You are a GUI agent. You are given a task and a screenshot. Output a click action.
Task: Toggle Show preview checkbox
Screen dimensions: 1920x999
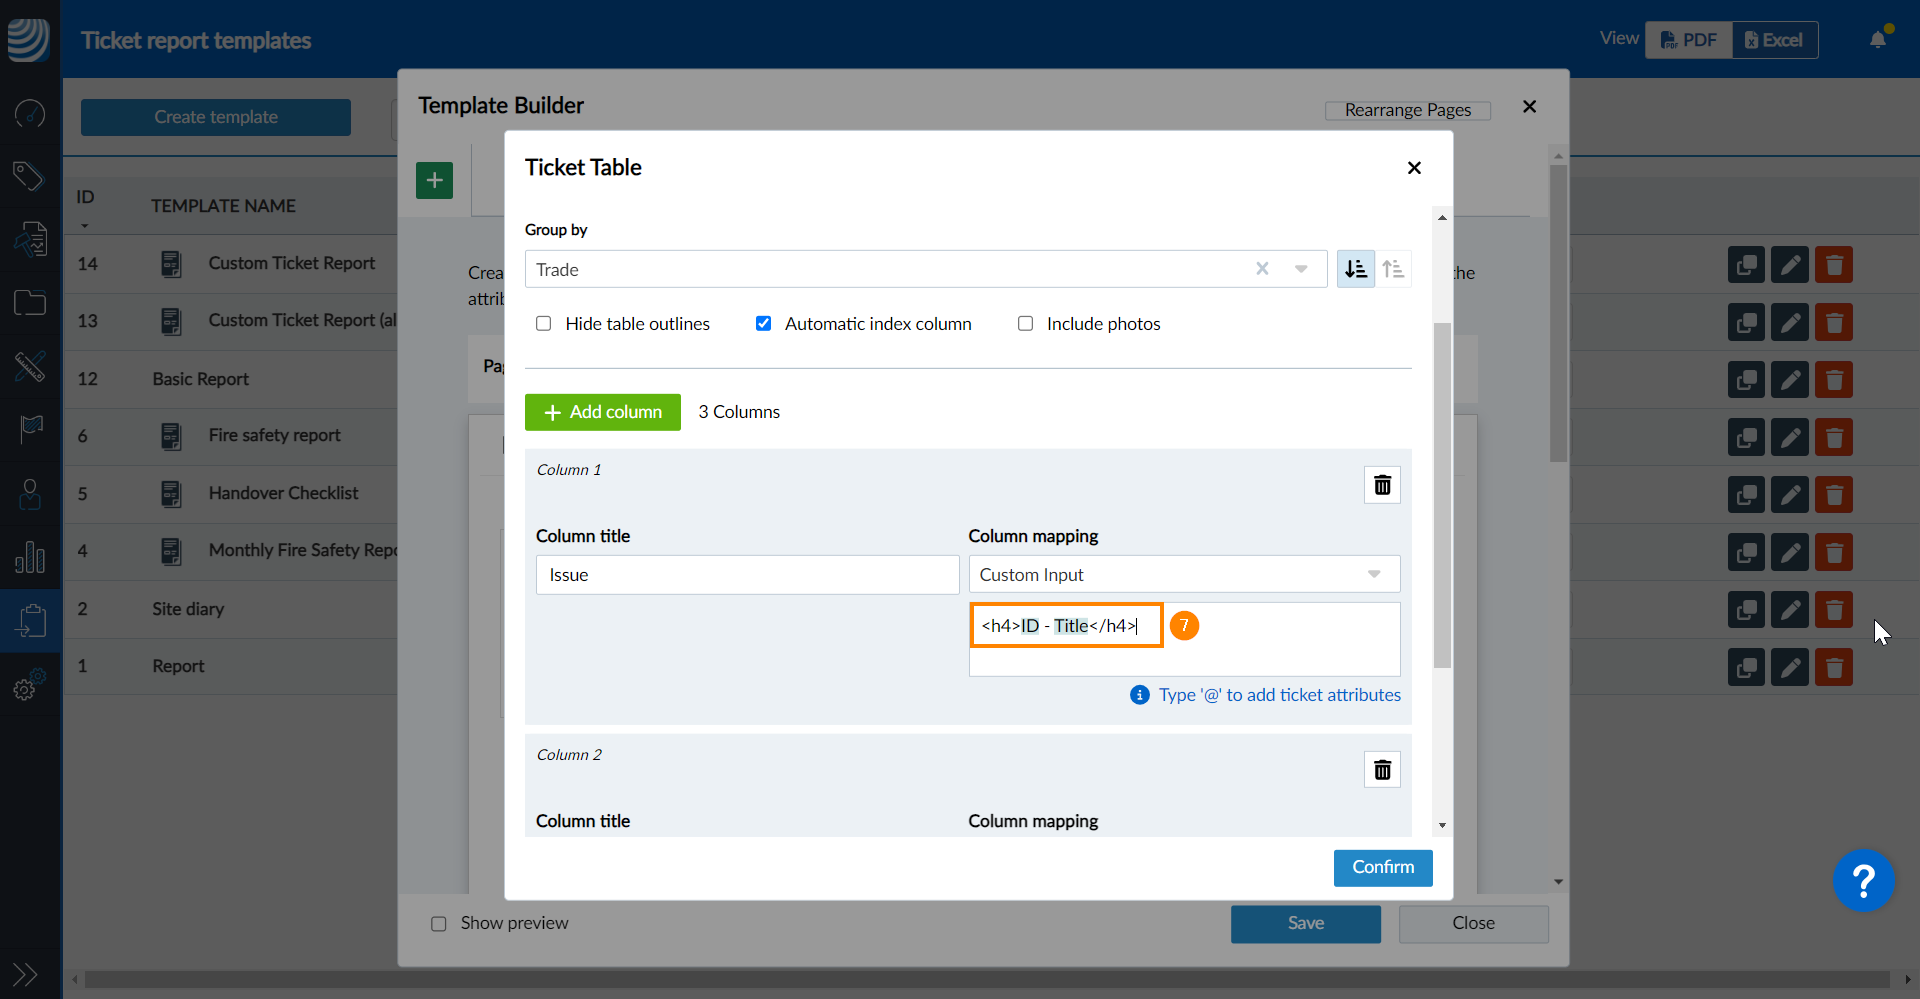(439, 924)
